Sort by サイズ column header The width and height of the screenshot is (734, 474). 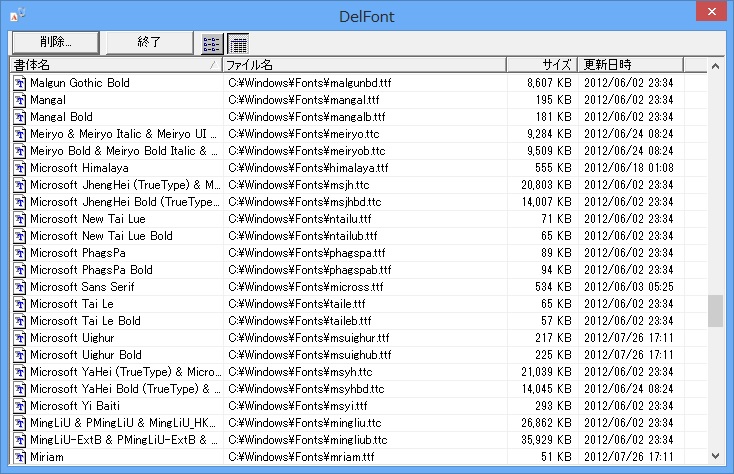tap(542, 65)
